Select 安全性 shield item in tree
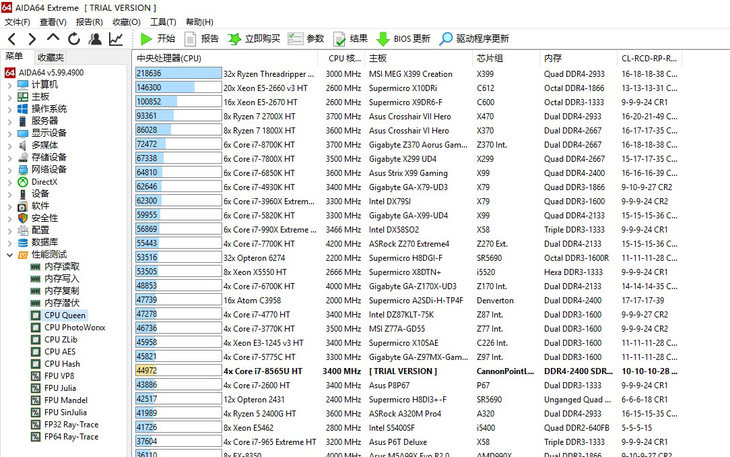730x457 pixels. coord(38,218)
